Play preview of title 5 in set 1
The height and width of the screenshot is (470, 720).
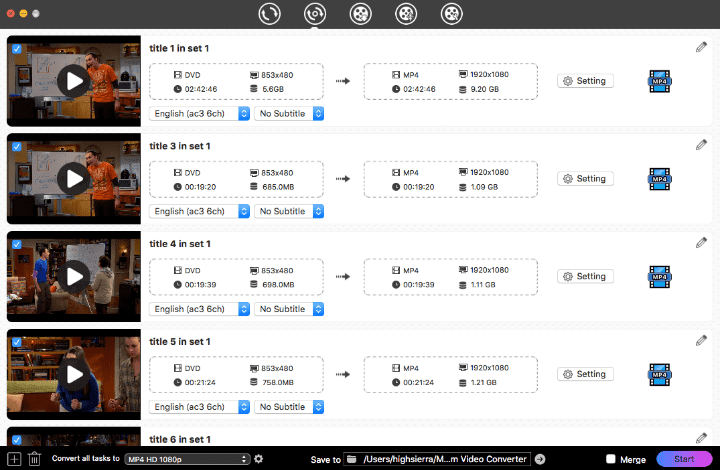coord(74,374)
